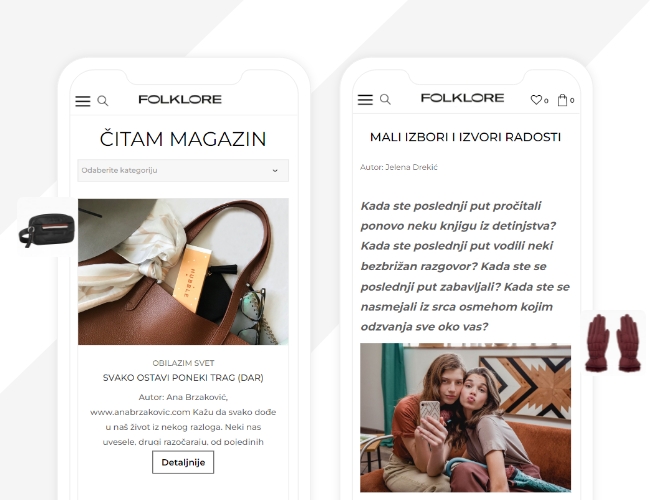This screenshot has width=650, height=500.
Task: Open OBILAZIM SVET category link
Action: [183, 363]
